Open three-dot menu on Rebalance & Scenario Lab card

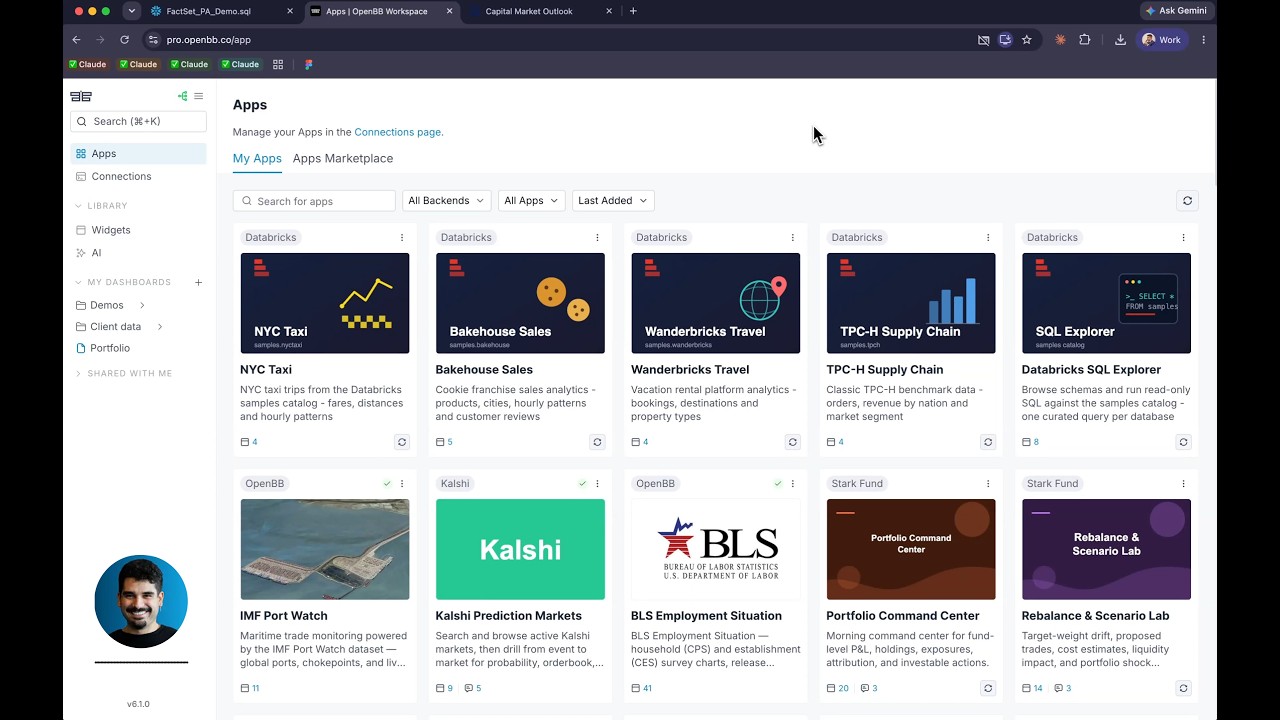(x=1183, y=484)
